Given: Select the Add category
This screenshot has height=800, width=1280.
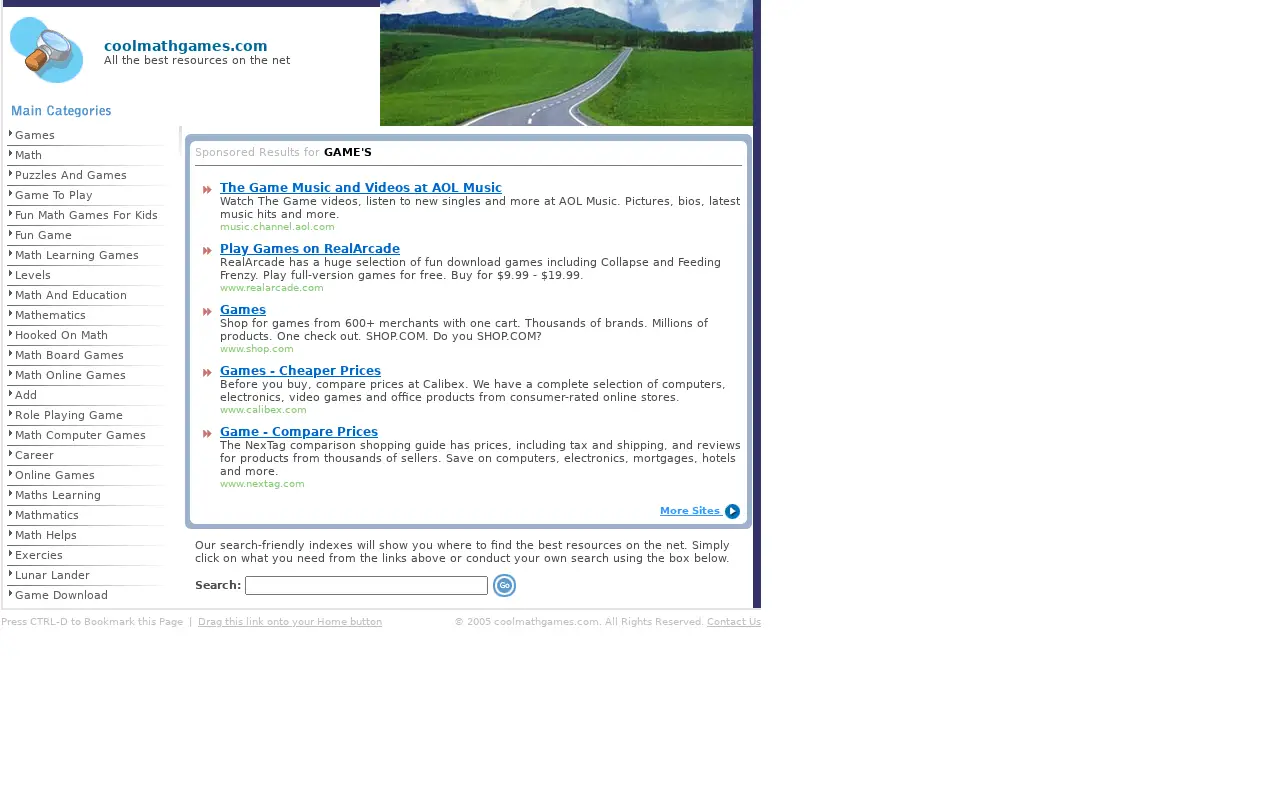Looking at the screenshot, I should click(26, 396).
